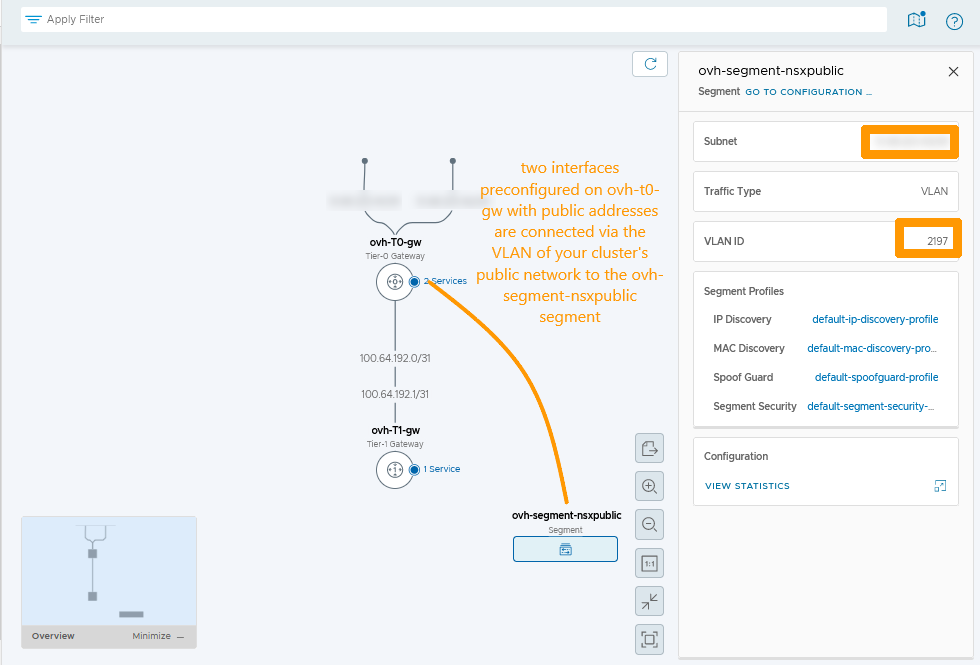The width and height of the screenshot is (980, 665).
Task: Click the export topology icon
Action: 649,448
